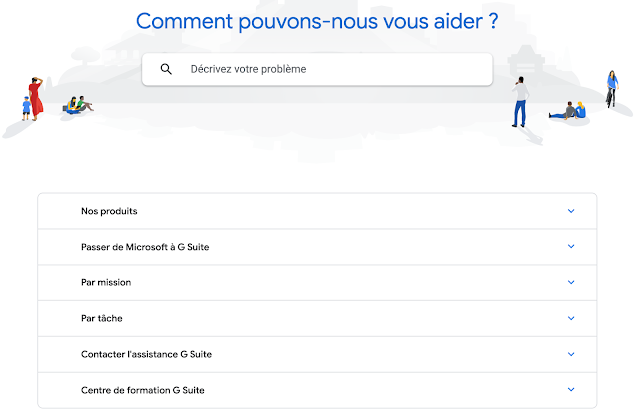
Task: Open 'Centre de formation G Suite' row text
Action: coord(142,390)
